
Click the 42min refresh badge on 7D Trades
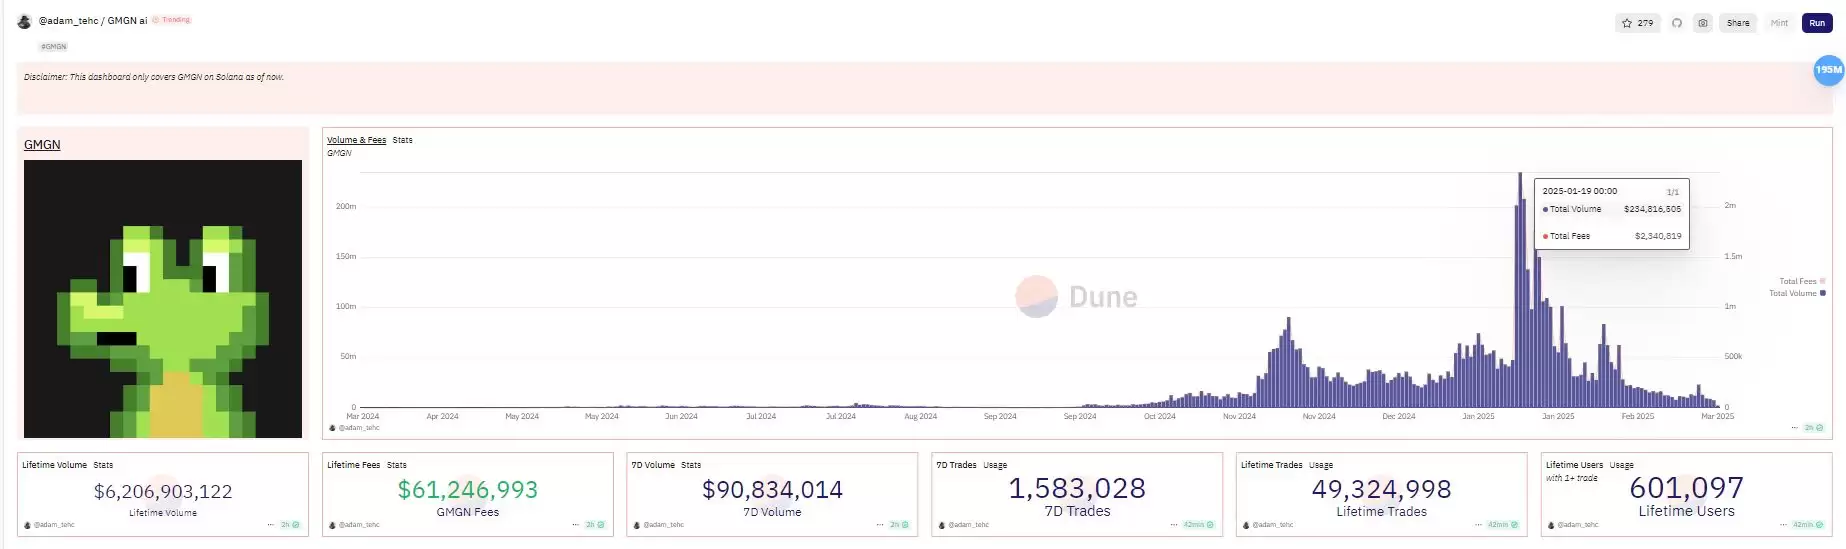(x=1198, y=525)
